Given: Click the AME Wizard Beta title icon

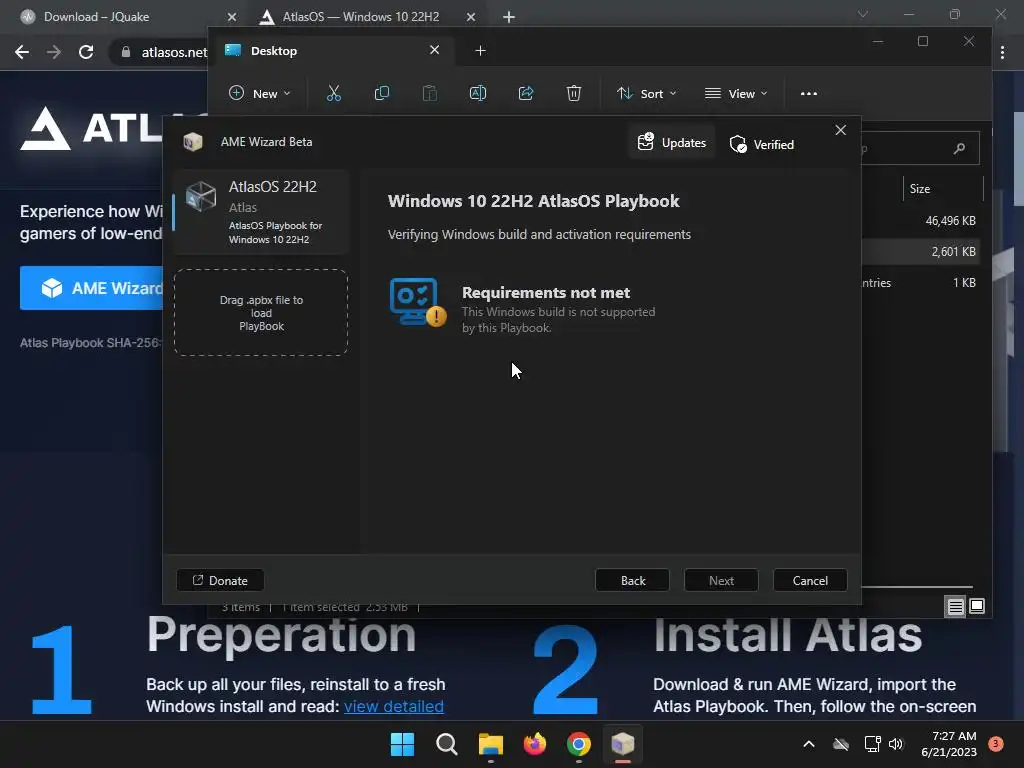Looking at the screenshot, I should (193, 142).
